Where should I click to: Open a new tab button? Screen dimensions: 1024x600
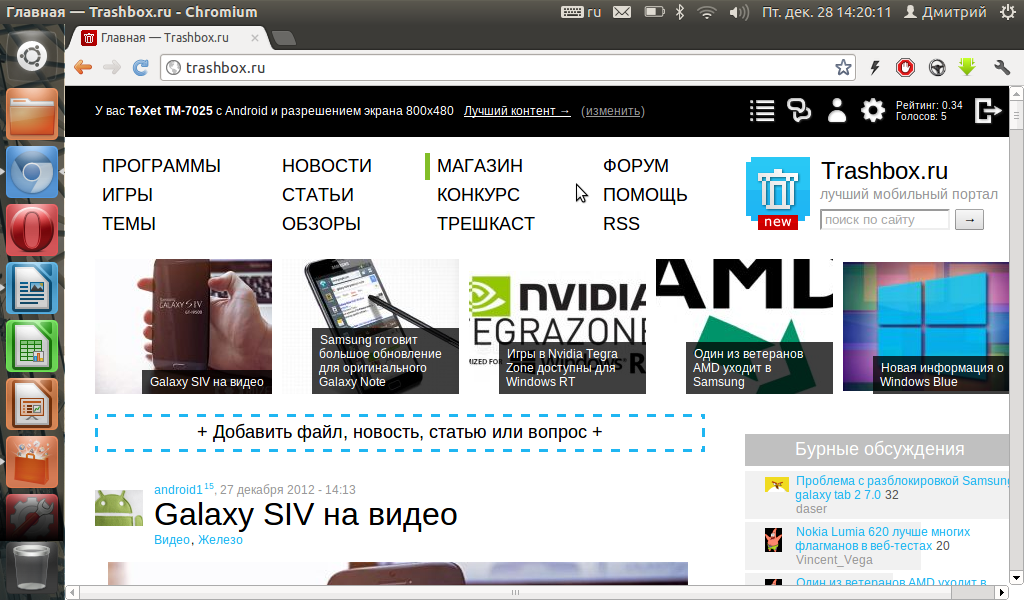point(283,39)
